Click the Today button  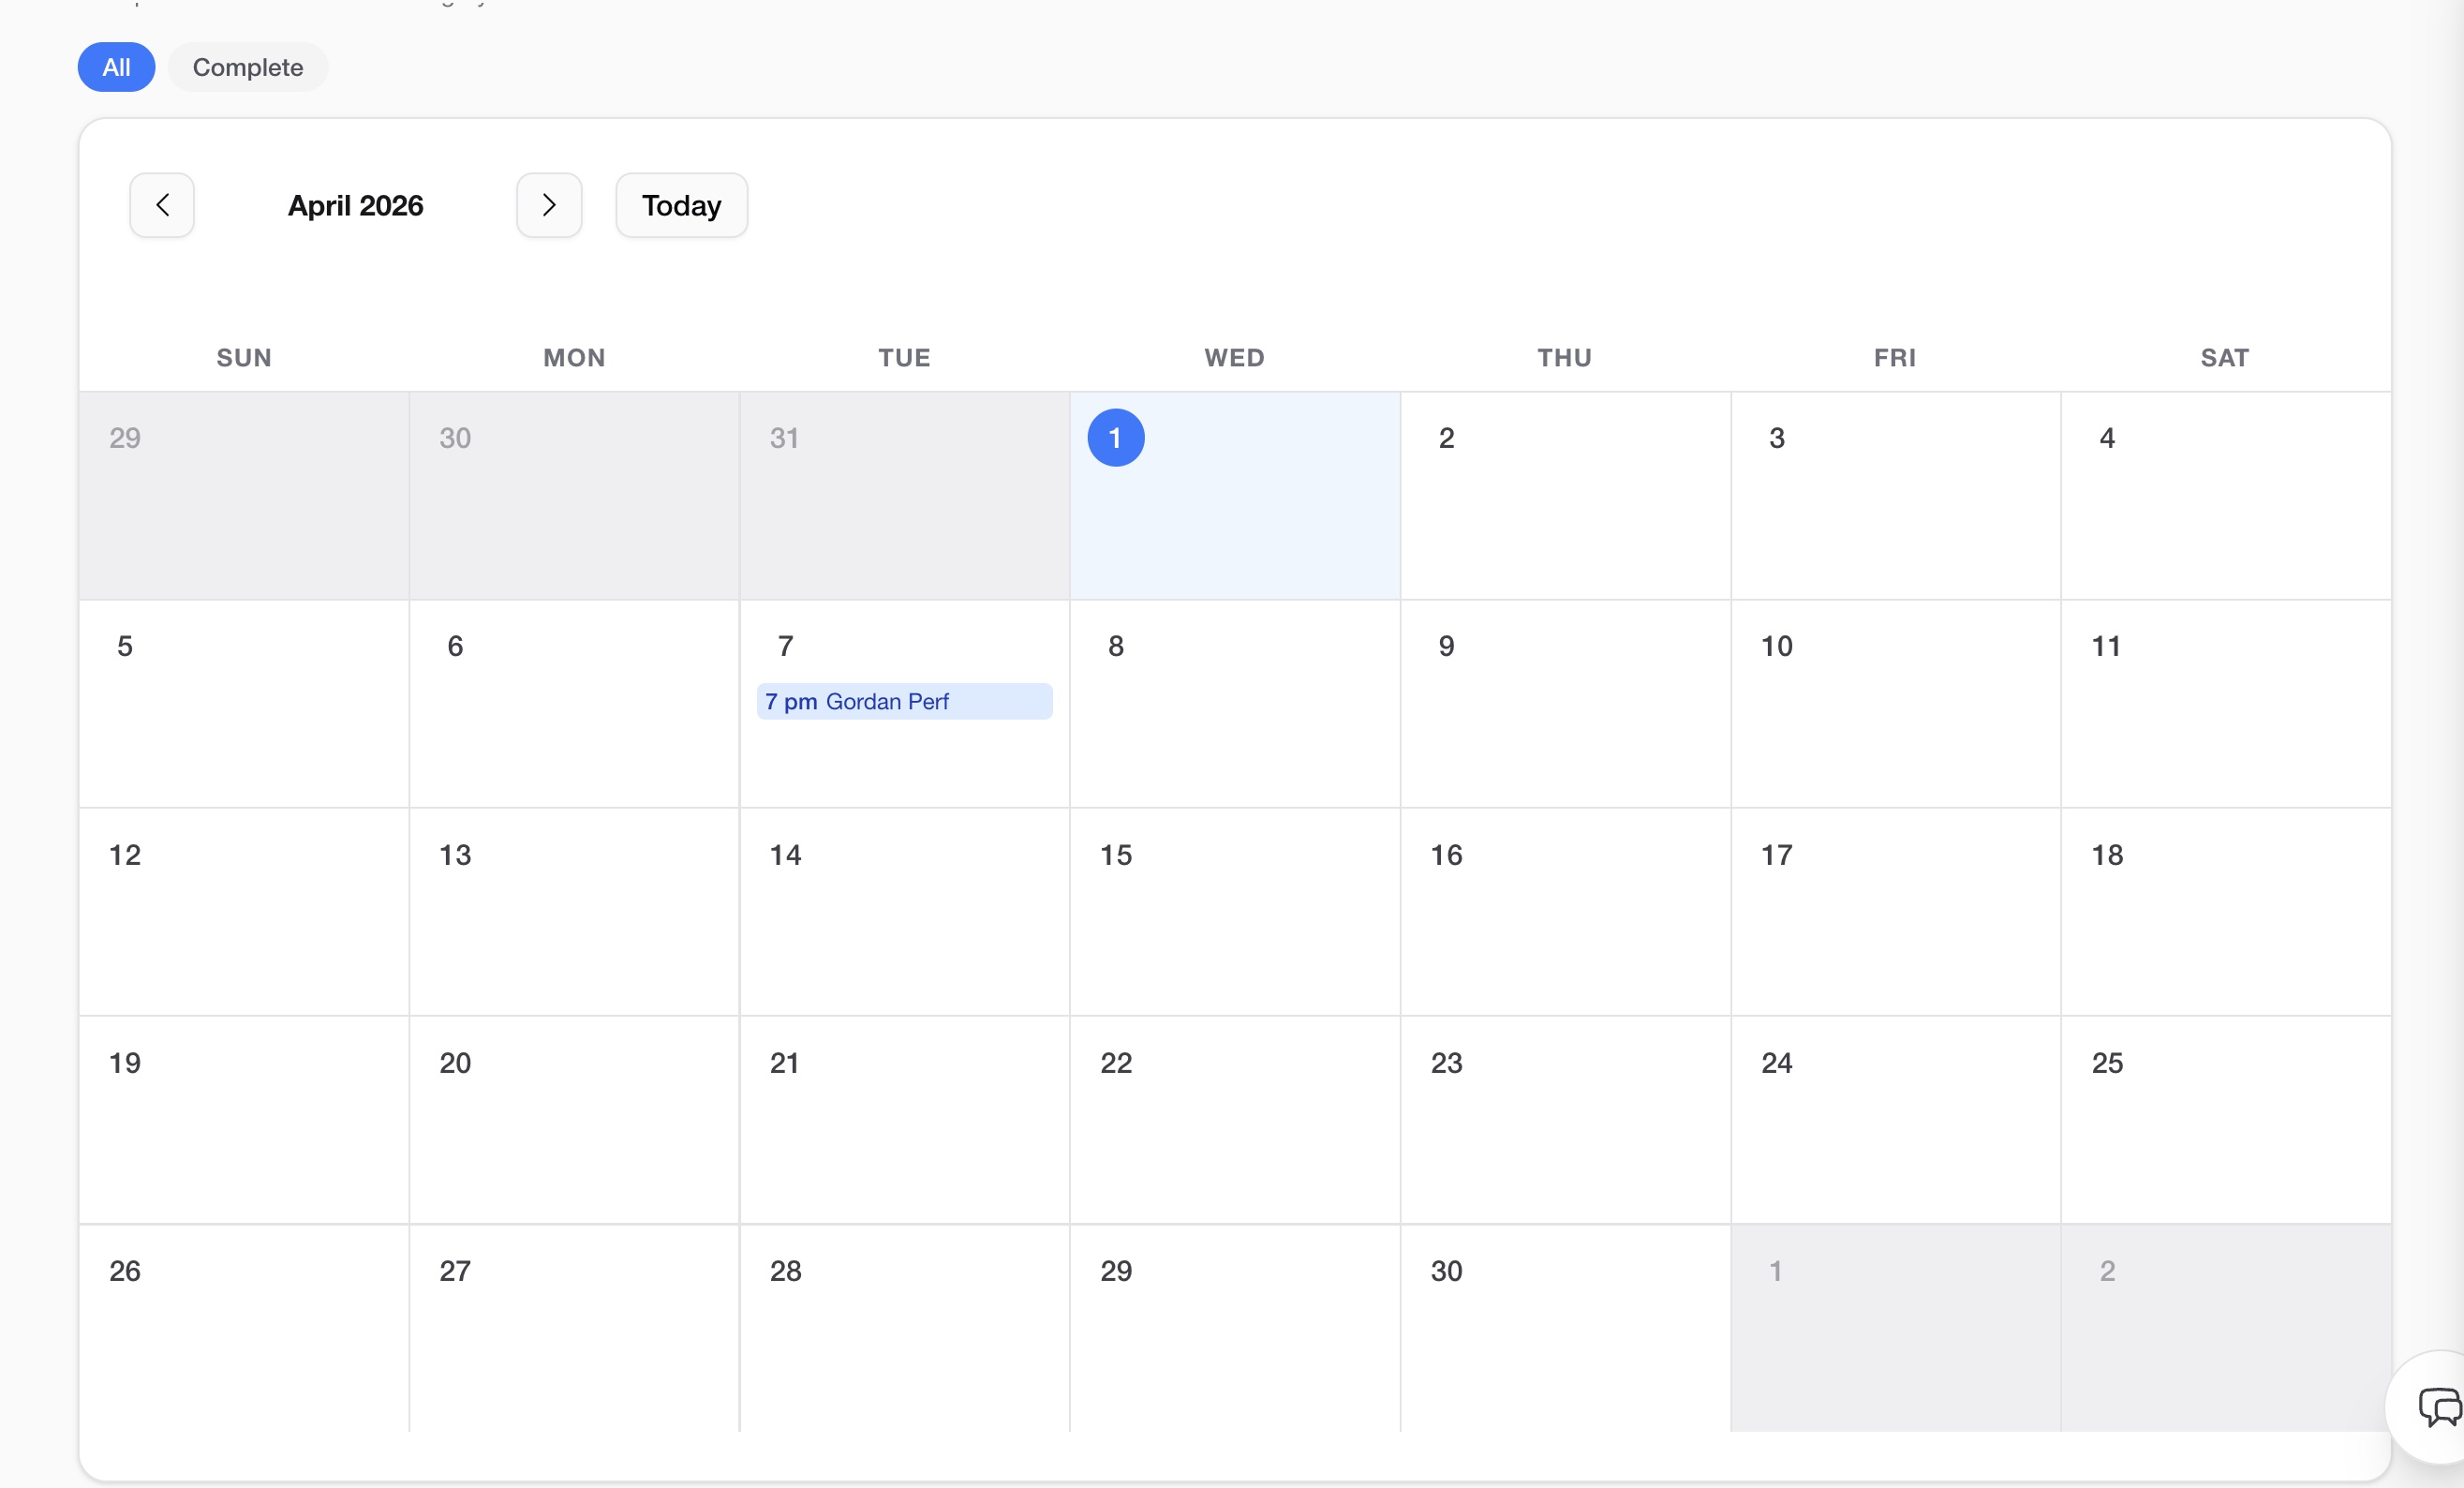[x=681, y=205]
